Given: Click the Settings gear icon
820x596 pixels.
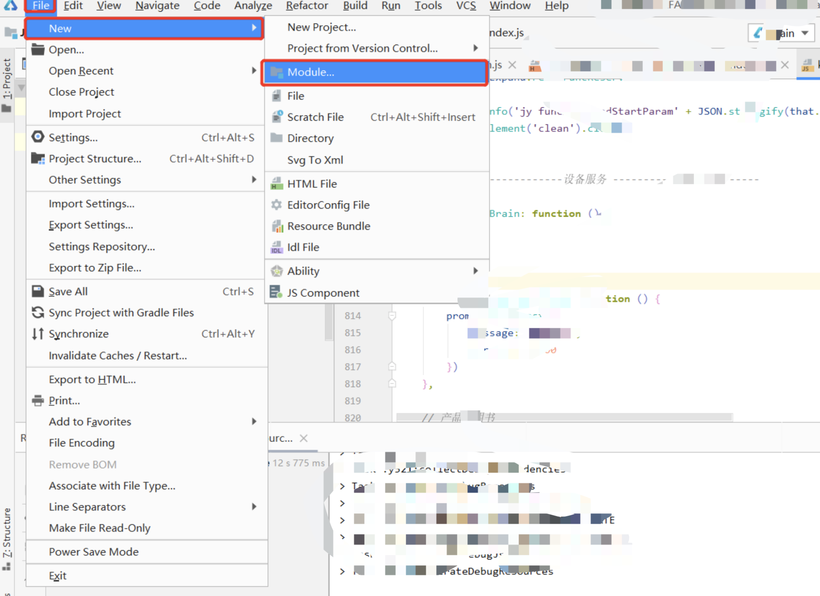Looking at the screenshot, I should (x=38, y=137).
